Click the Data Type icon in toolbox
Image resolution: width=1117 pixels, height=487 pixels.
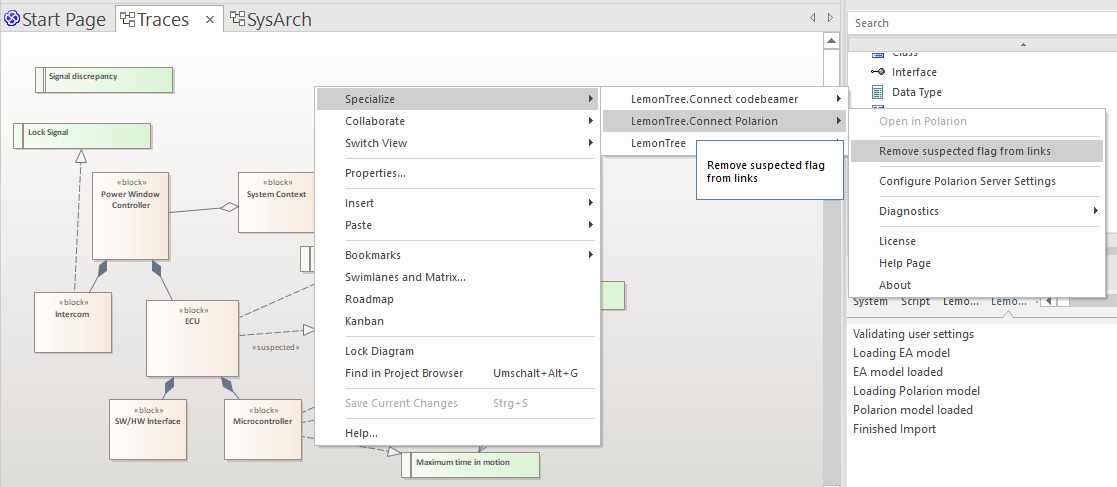[x=878, y=92]
